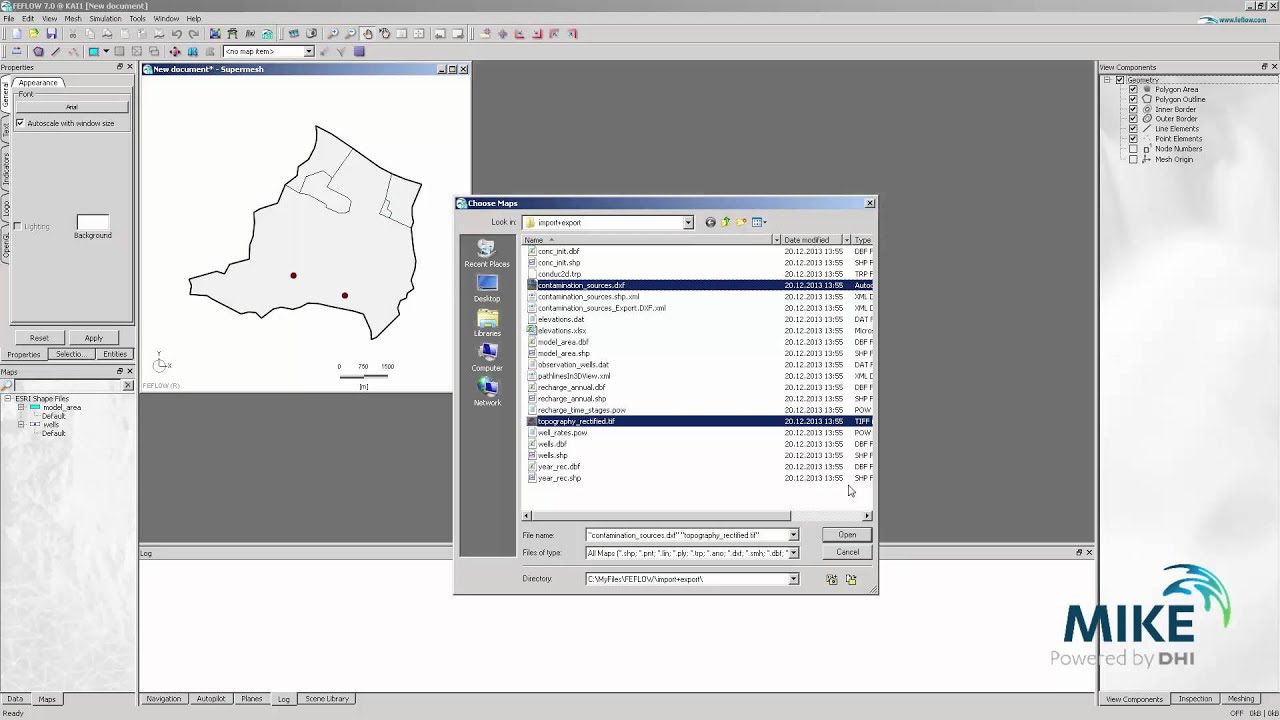Screen dimensions: 1280x720
Task: Click the Save floppy disk icon
Action: coord(52,34)
